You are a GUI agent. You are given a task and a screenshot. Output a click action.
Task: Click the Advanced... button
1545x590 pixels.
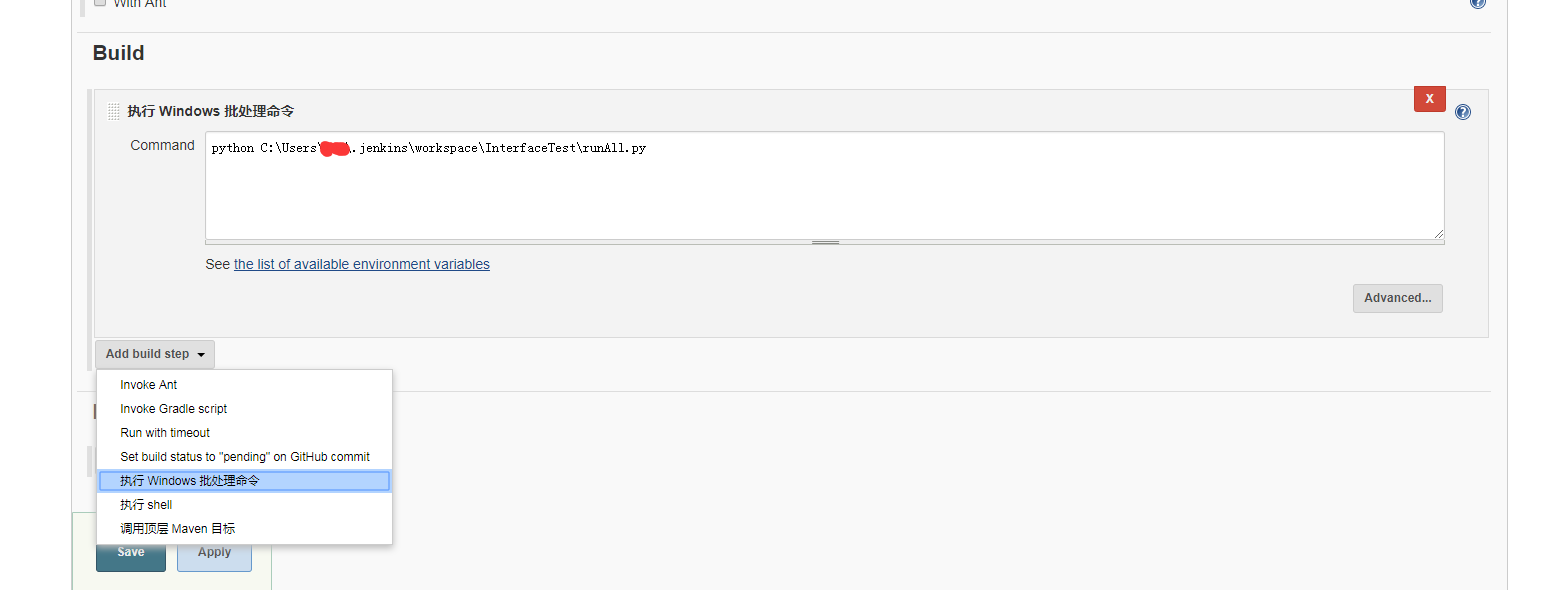pyautogui.click(x=1397, y=298)
